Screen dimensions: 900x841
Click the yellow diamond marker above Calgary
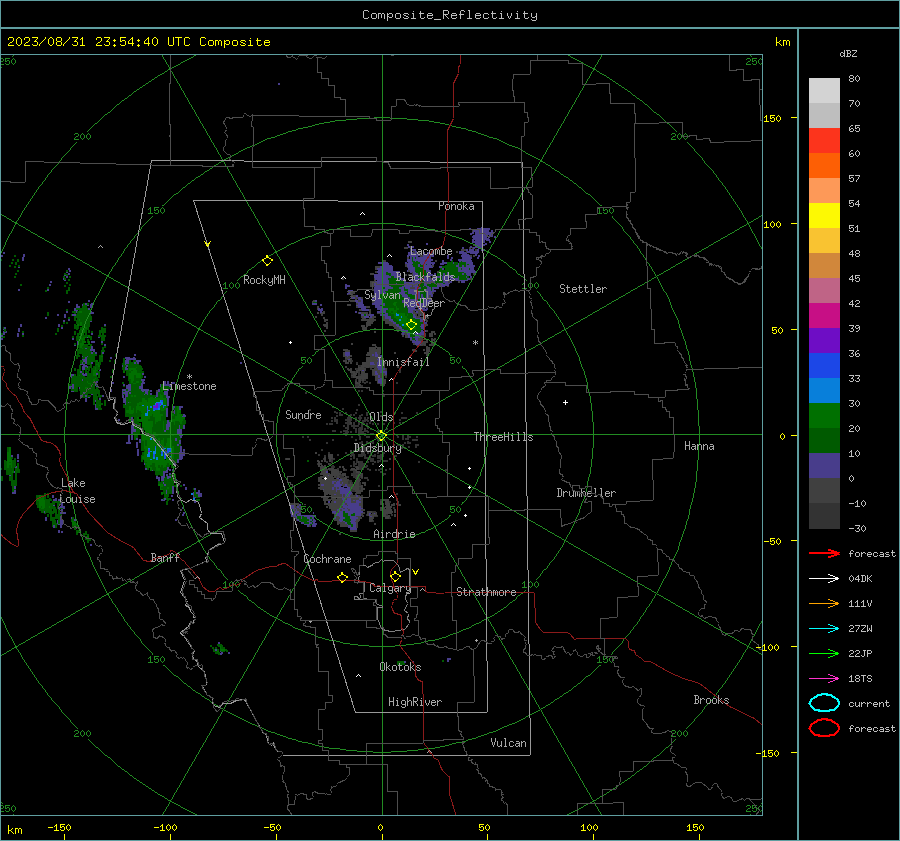click(x=395, y=576)
